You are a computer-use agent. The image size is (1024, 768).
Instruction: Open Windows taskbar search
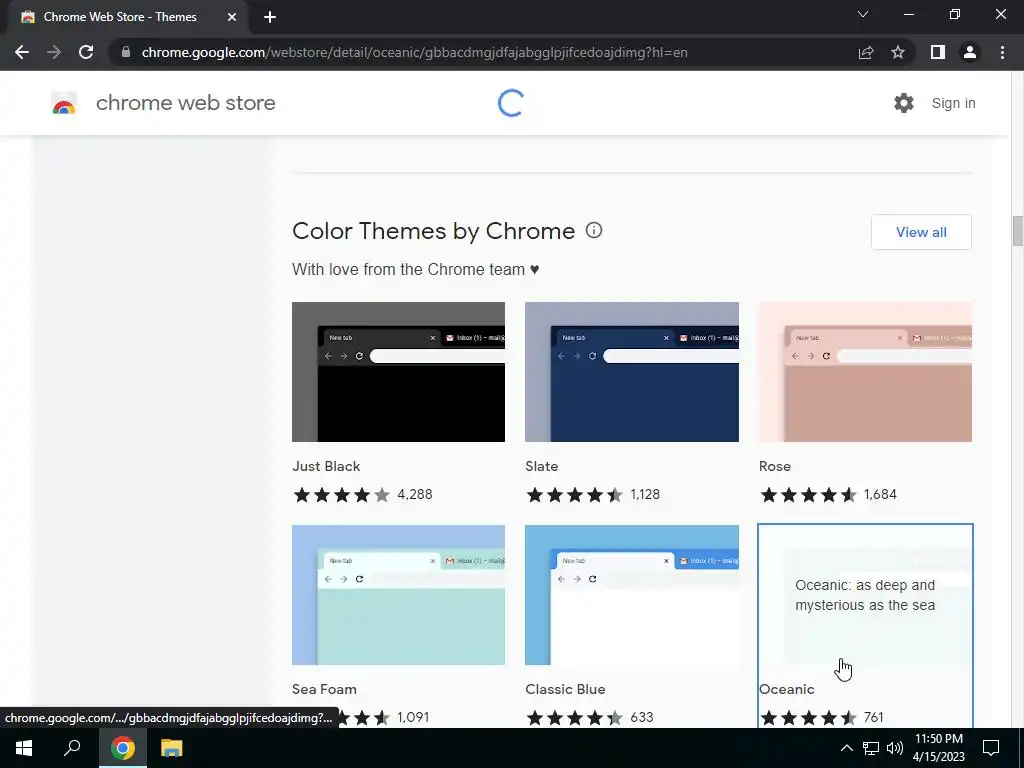[x=72, y=748]
